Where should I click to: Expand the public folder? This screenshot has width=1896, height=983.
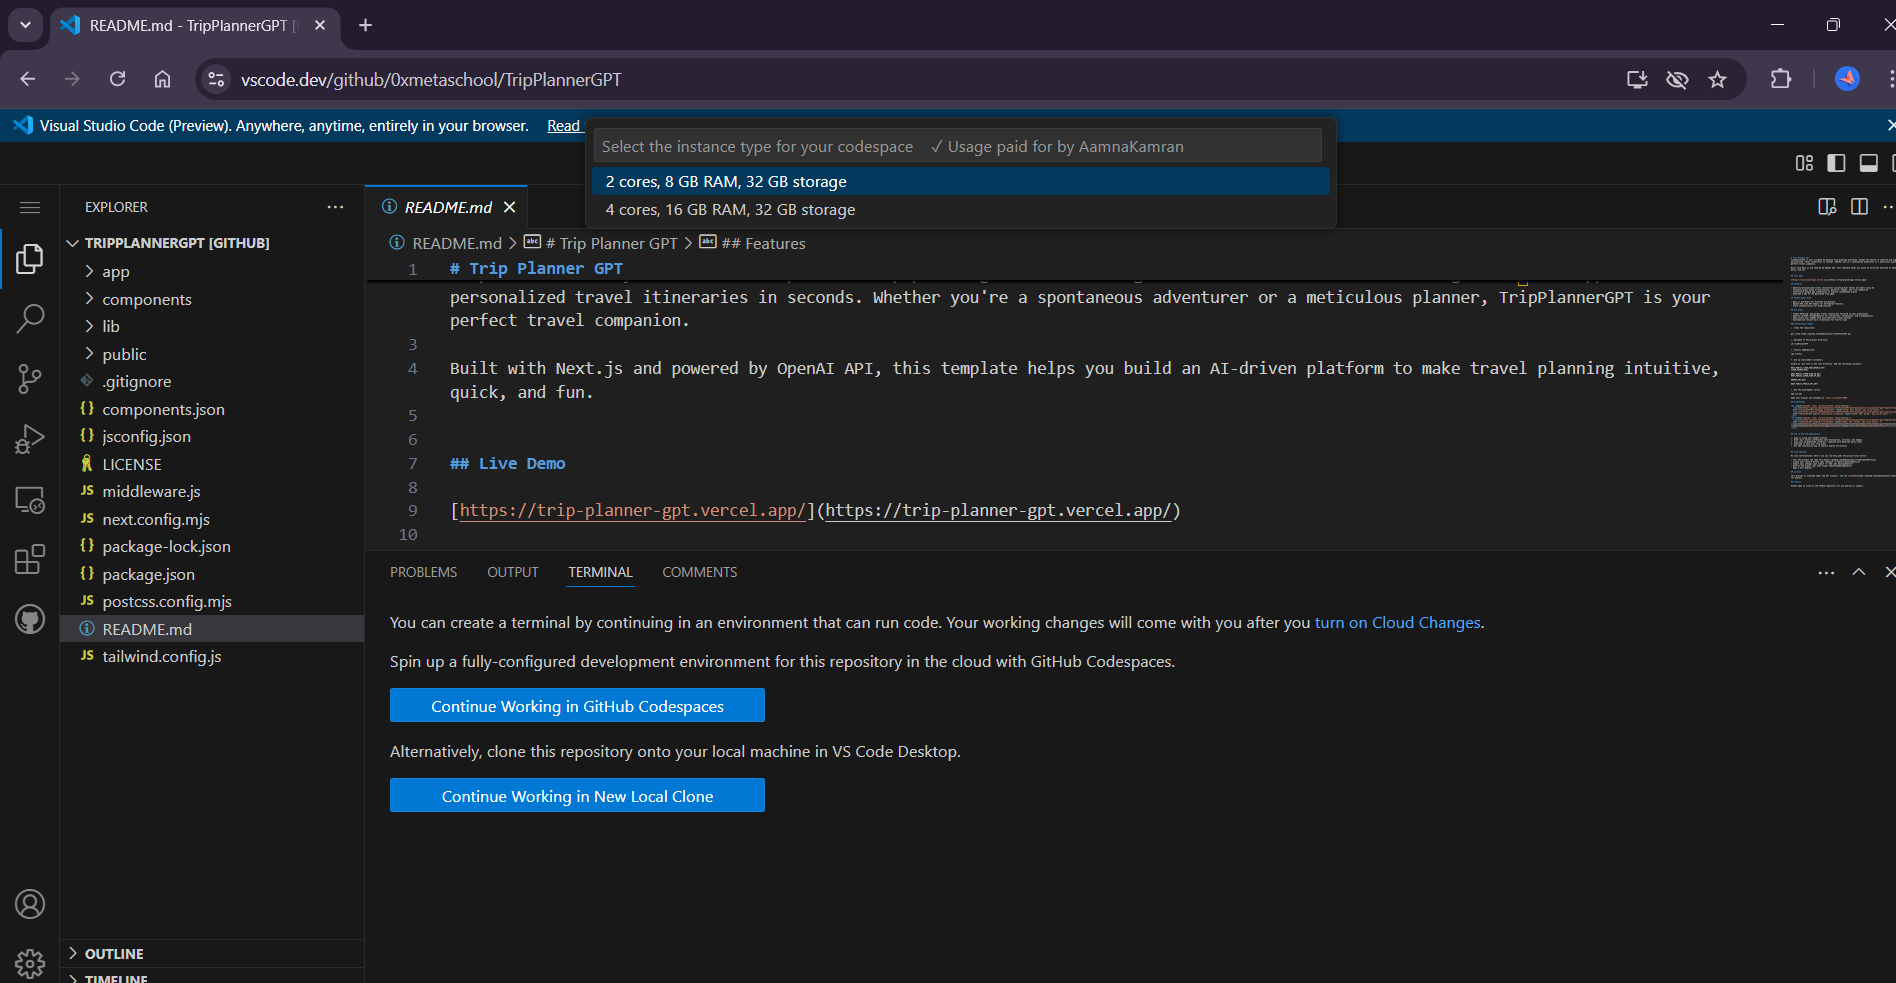click(x=124, y=354)
